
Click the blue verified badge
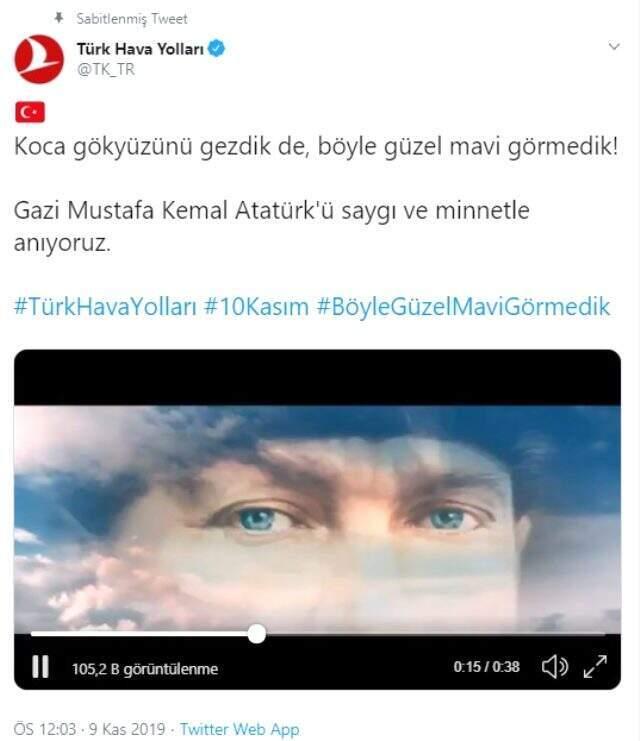pyautogui.click(x=216, y=48)
